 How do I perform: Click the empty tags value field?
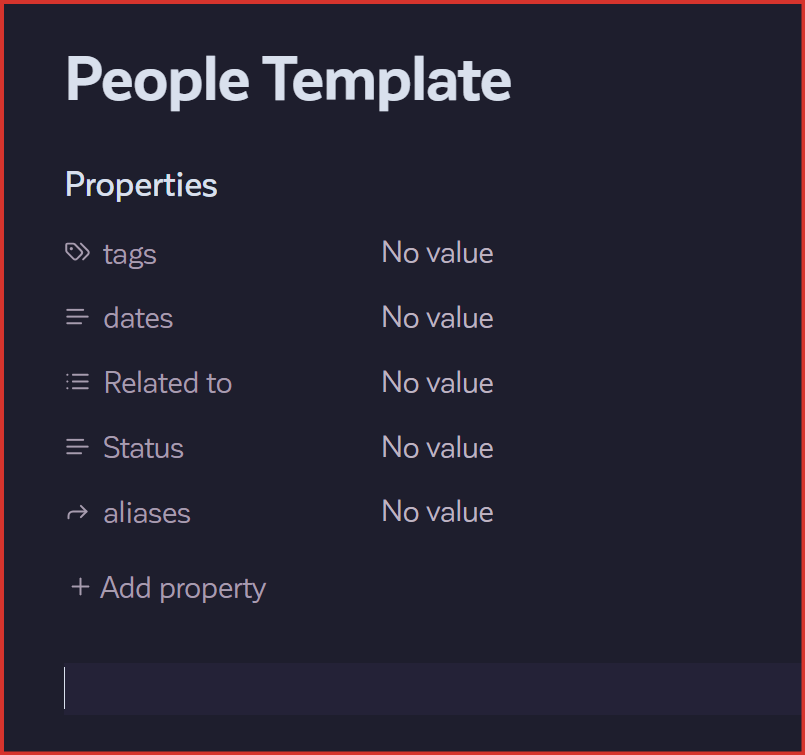437,253
